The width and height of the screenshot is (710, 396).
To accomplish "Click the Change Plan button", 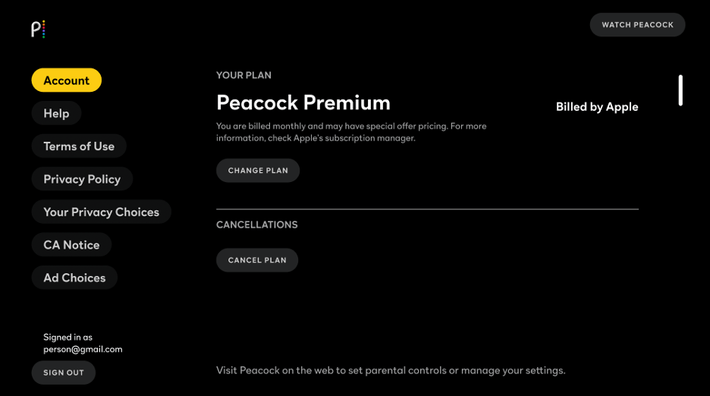I will [258, 170].
